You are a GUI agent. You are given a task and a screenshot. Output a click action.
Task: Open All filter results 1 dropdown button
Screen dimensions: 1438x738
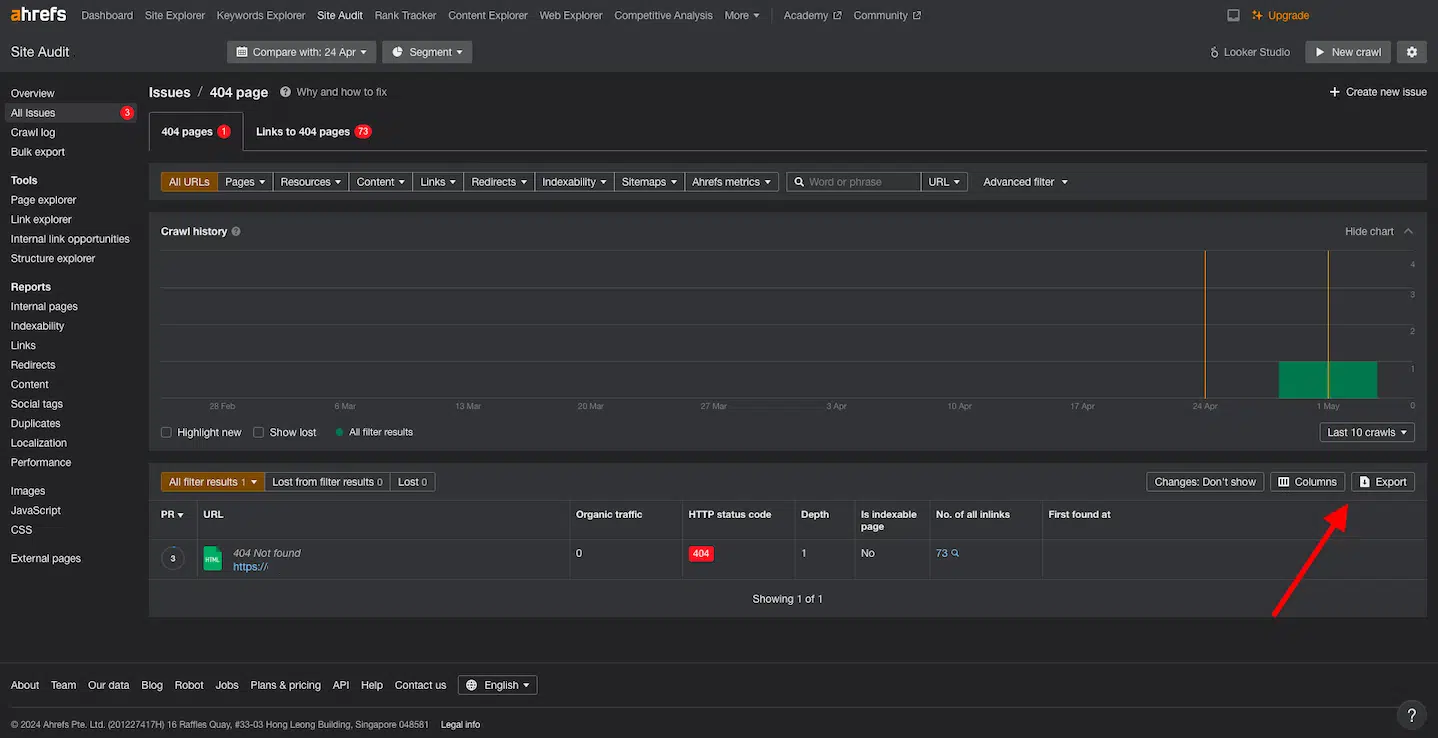[x=212, y=482]
